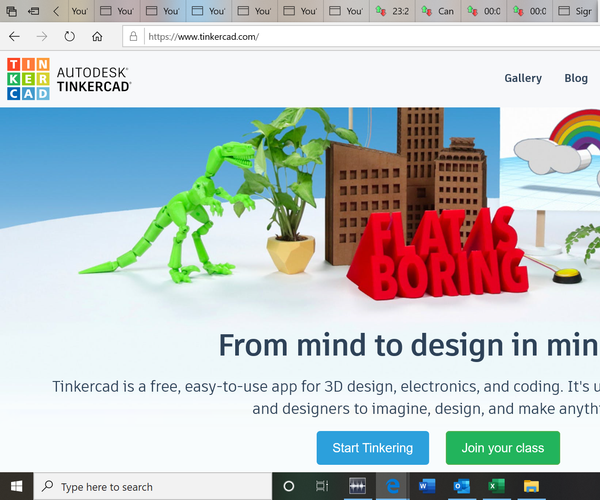Click the Autodesk Tinkercad wordmark
This screenshot has width=600, height=500.
[94, 79]
